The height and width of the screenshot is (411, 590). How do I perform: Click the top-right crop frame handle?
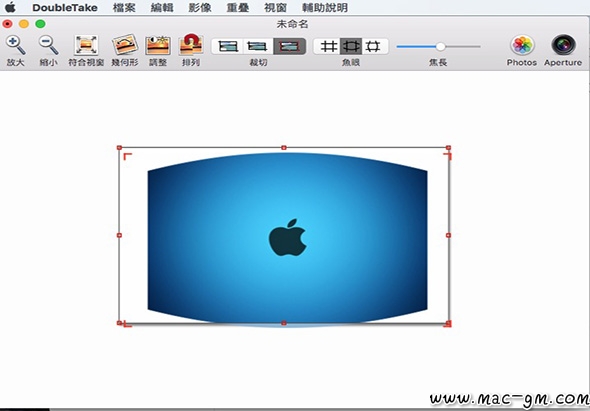(x=448, y=148)
